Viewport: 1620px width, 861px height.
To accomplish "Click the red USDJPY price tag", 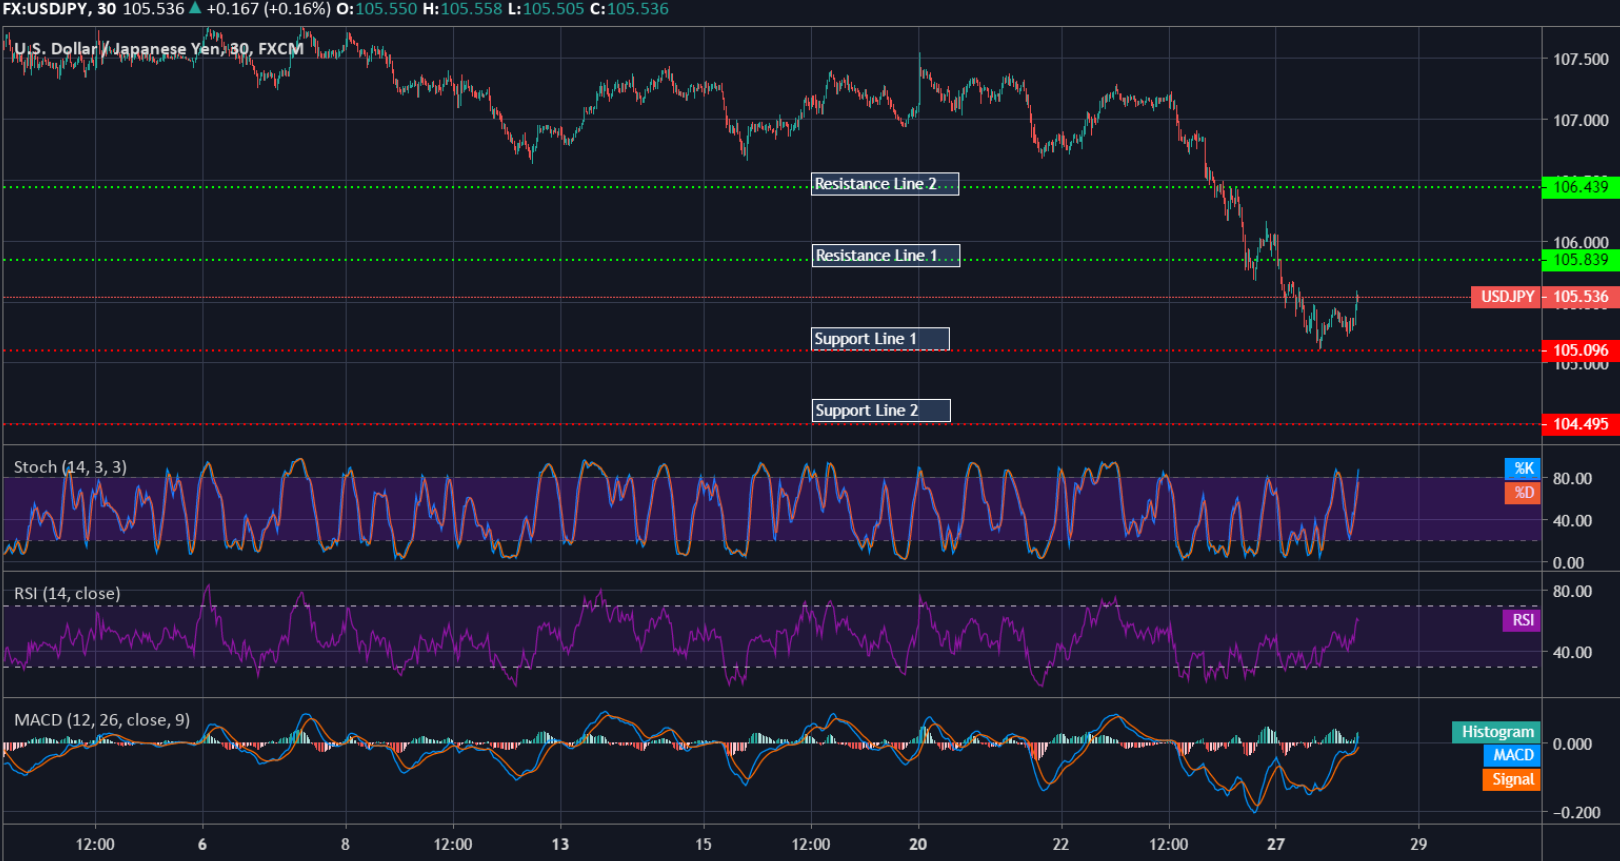I will pos(1506,297).
